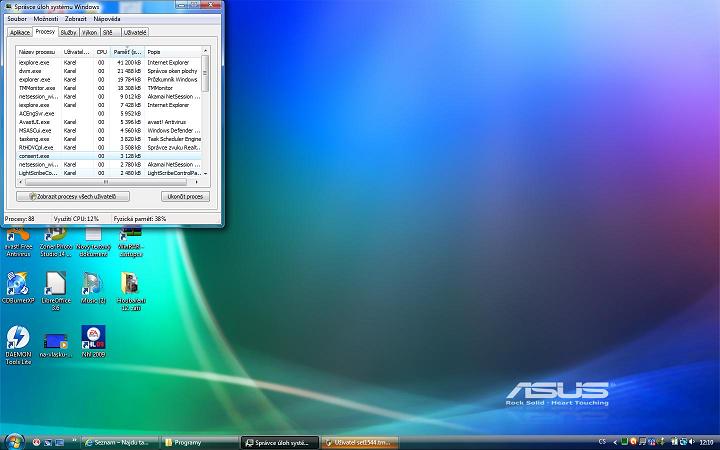Click the horizontal scrollbar thumb in process list
Screen dimensions: 720x450
106,182
